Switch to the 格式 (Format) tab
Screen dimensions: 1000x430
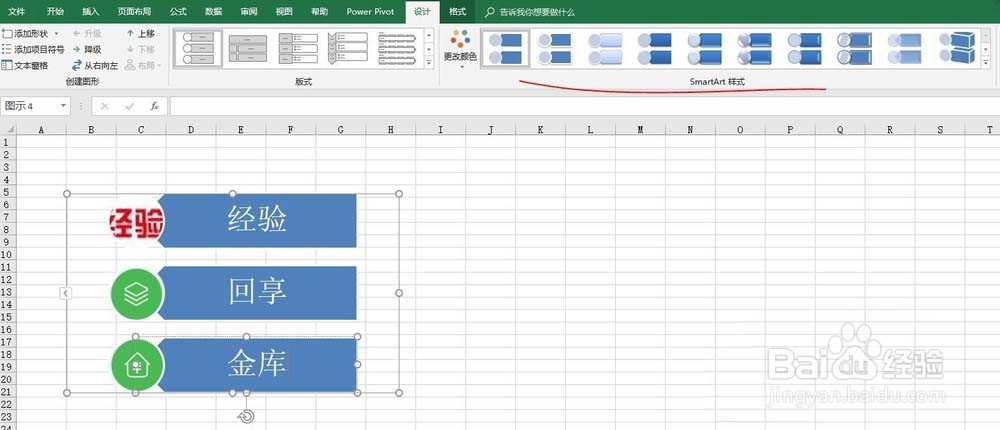457,11
